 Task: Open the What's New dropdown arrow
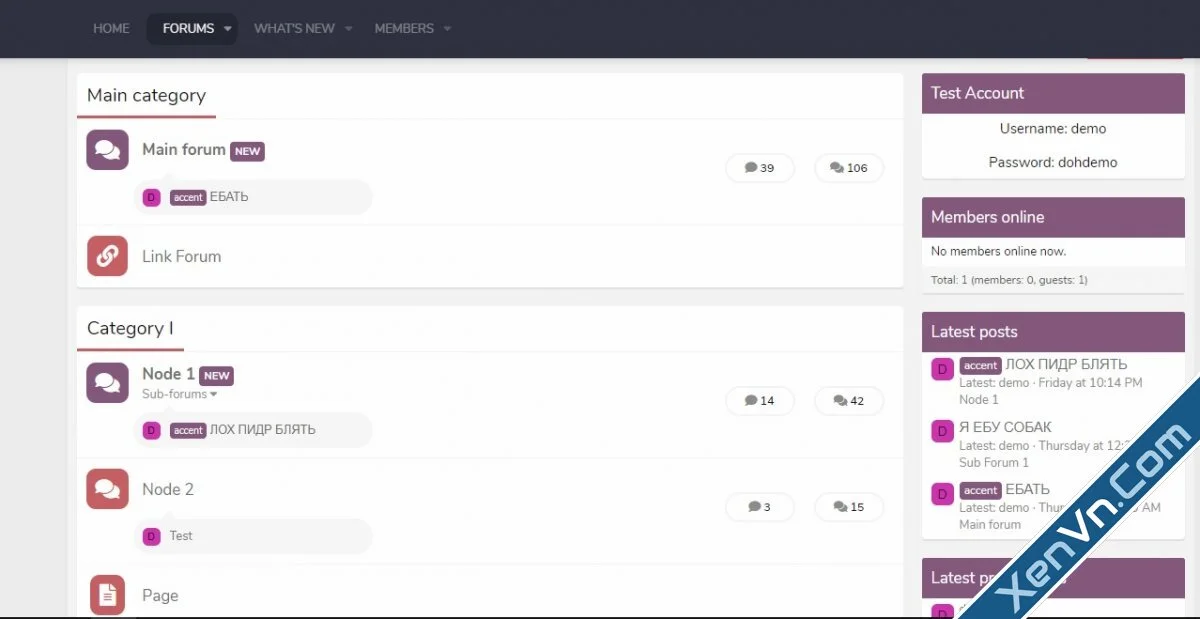[x=348, y=29]
